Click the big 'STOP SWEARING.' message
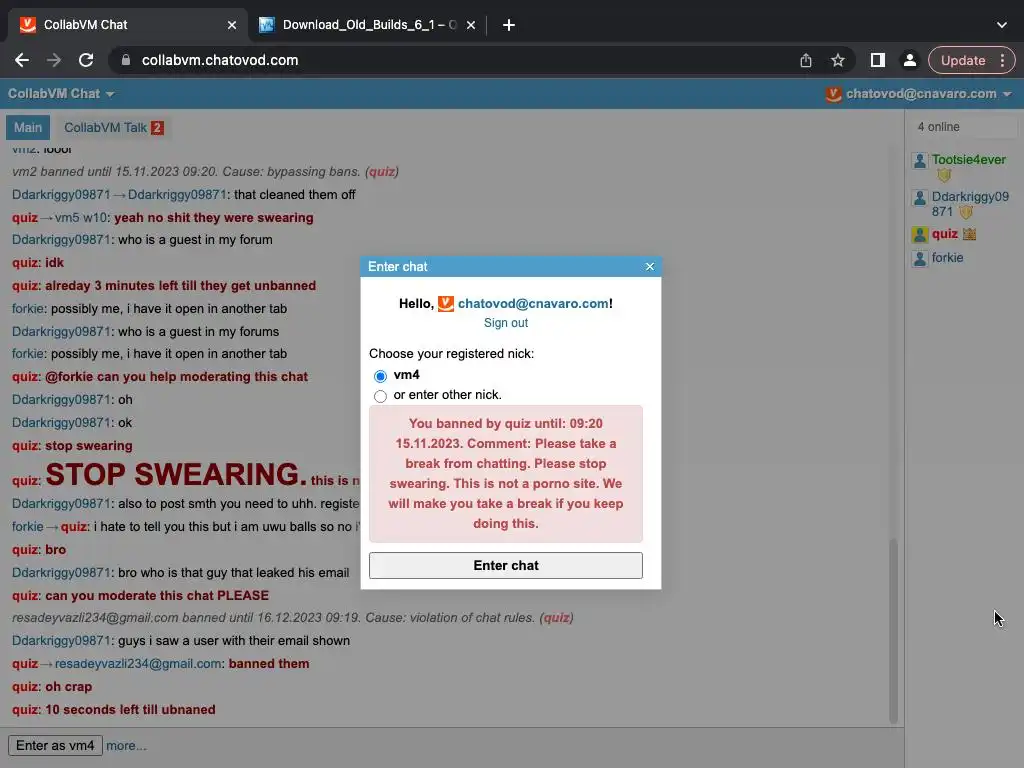 point(176,474)
